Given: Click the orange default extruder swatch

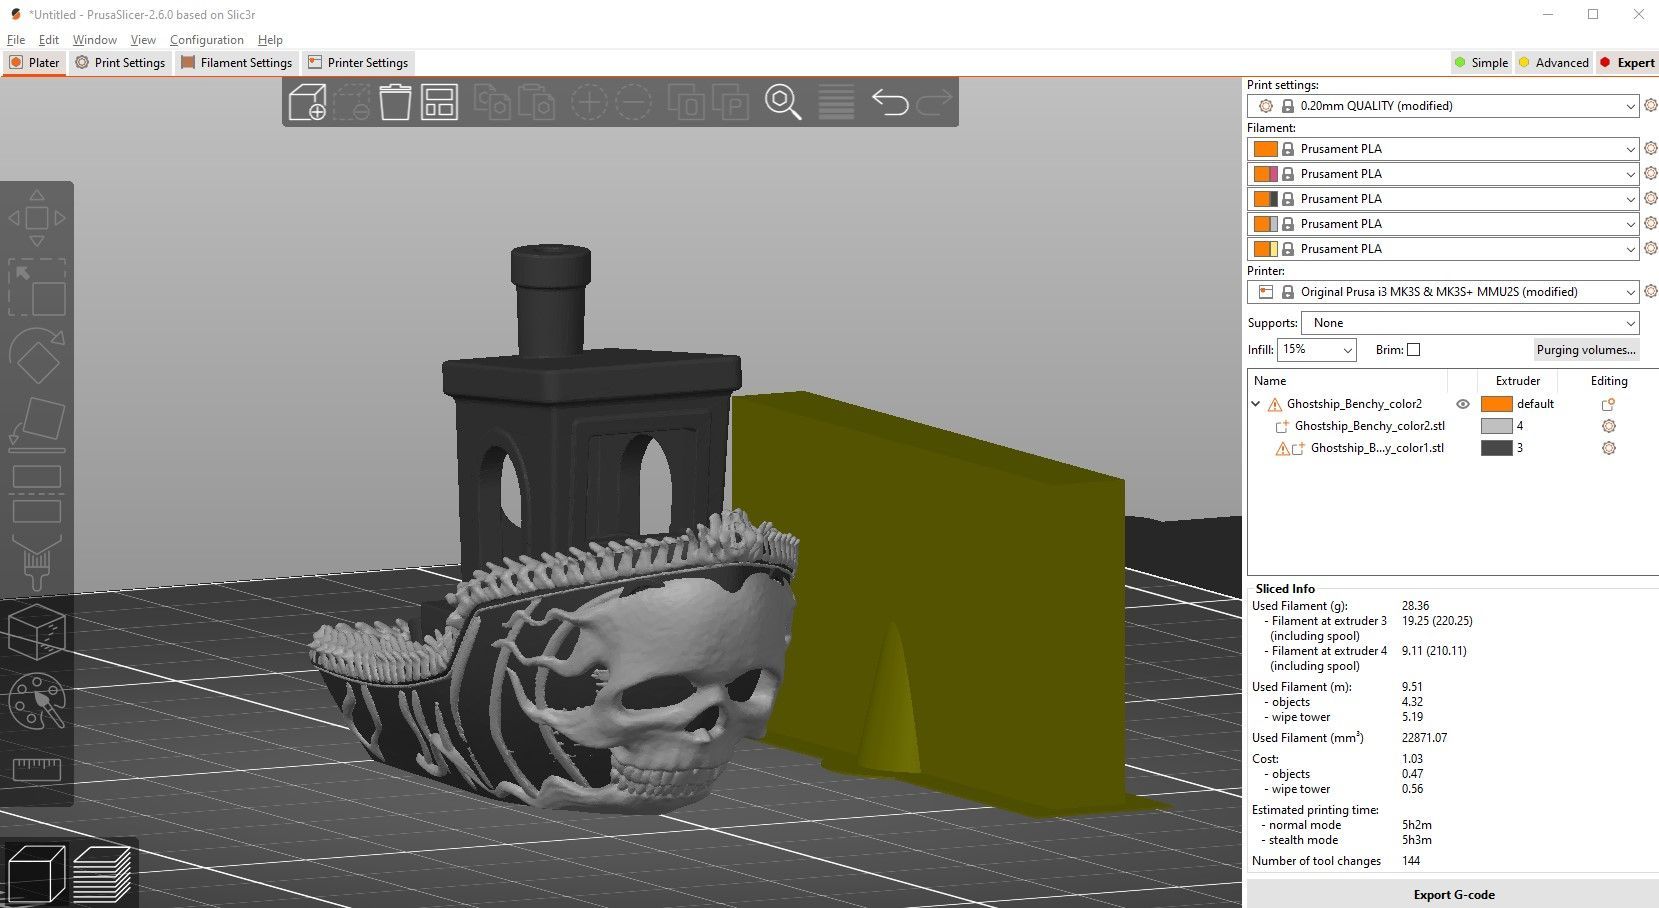Looking at the screenshot, I should (1496, 404).
